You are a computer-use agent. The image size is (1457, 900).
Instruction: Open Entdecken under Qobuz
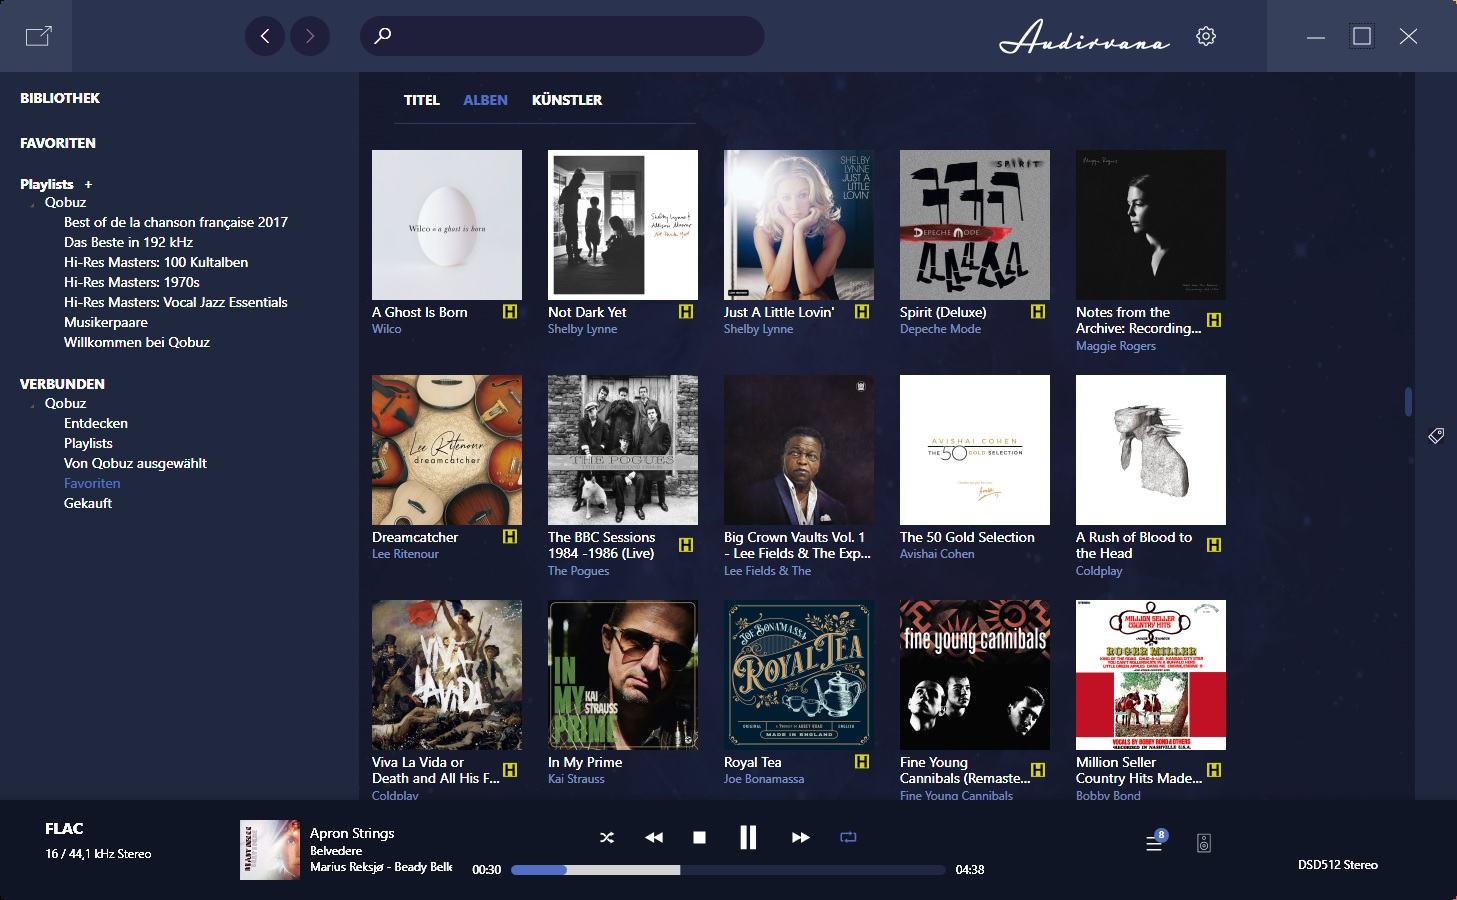click(96, 423)
